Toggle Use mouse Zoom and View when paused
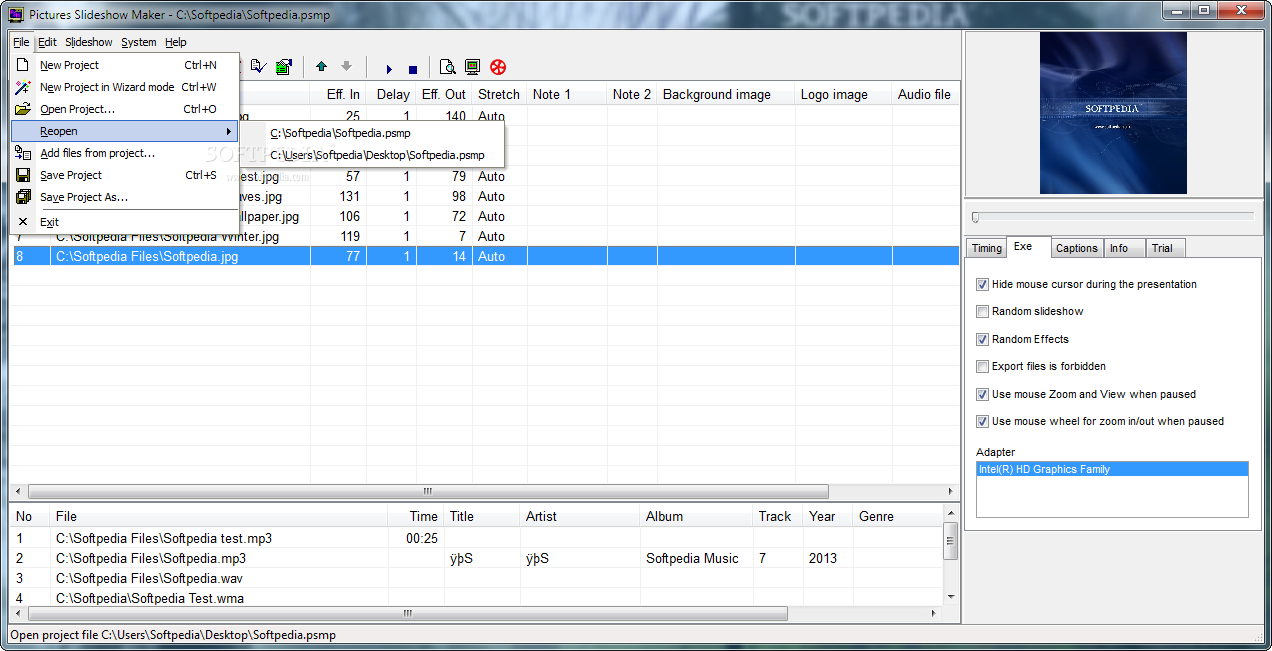 (x=983, y=394)
